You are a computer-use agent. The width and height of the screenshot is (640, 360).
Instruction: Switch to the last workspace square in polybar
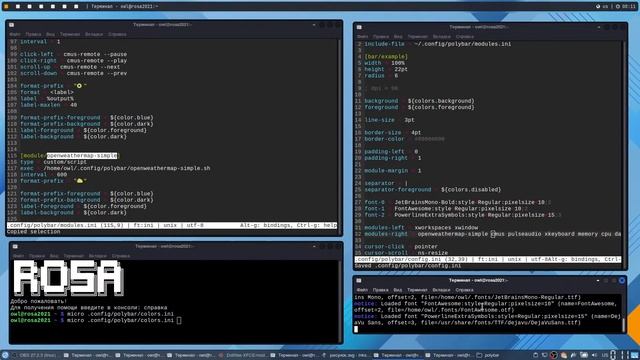coord(76,7)
